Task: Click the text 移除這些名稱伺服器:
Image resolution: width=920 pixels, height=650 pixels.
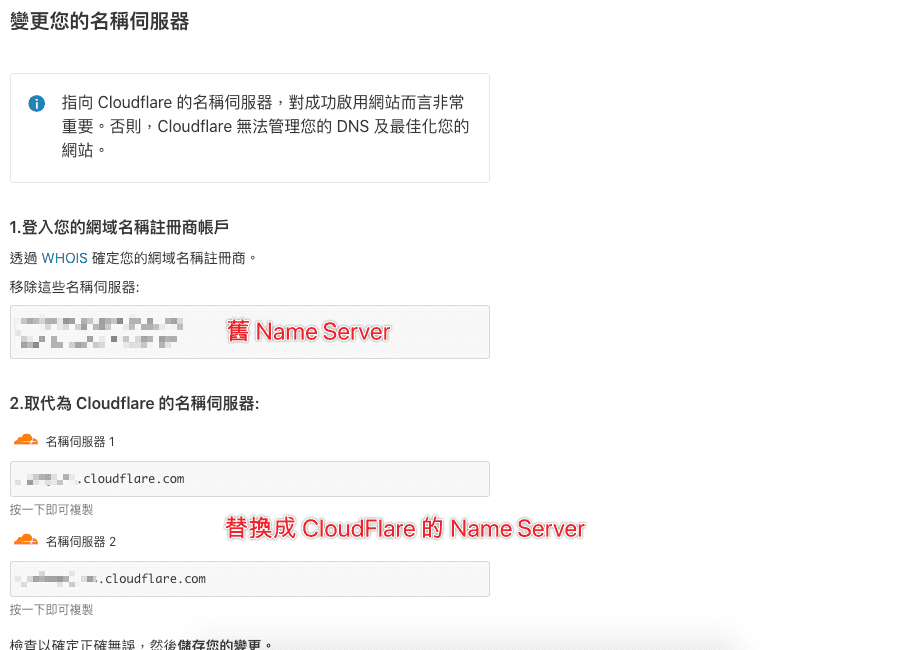Action: click(x=75, y=287)
